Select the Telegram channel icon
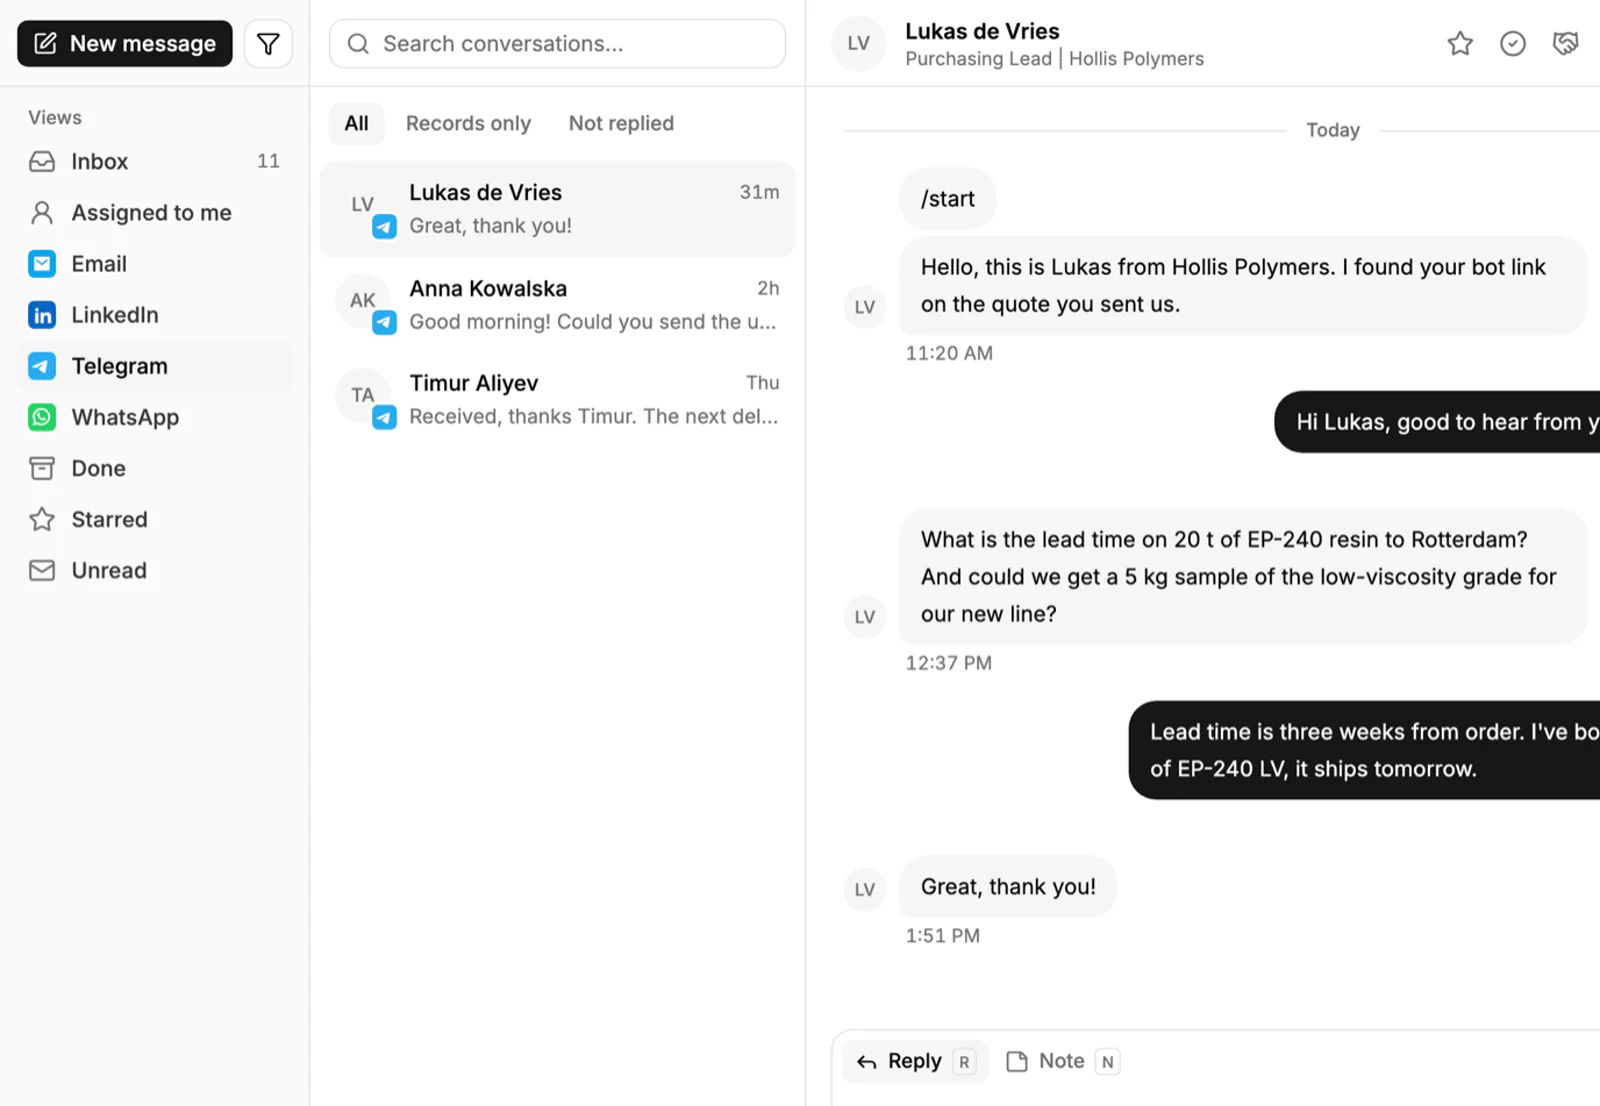 pyautogui.click(x=42, y=366)
